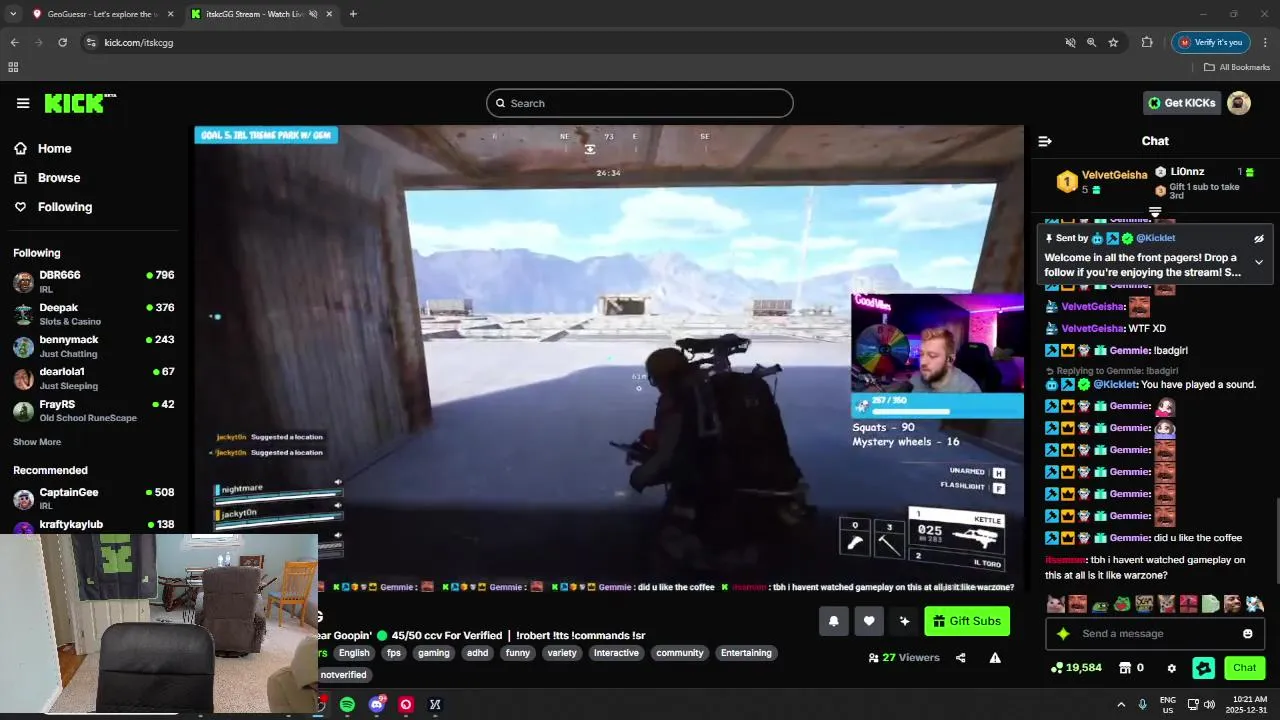The image size is (1280, 720).
Task: Open Spotify from the taskbar
Action: pyautogui.click(x=347, y=704)
